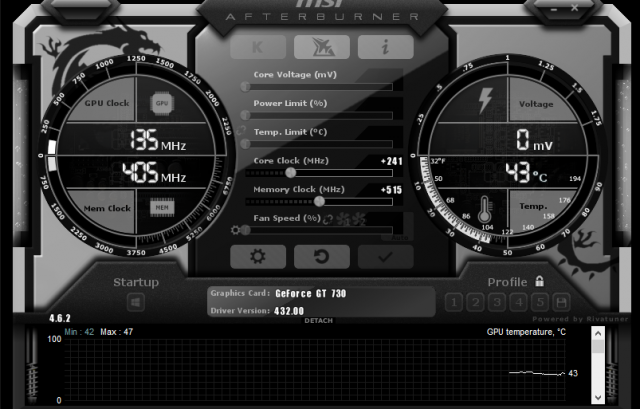Select profile slot 3

(497, 302)
